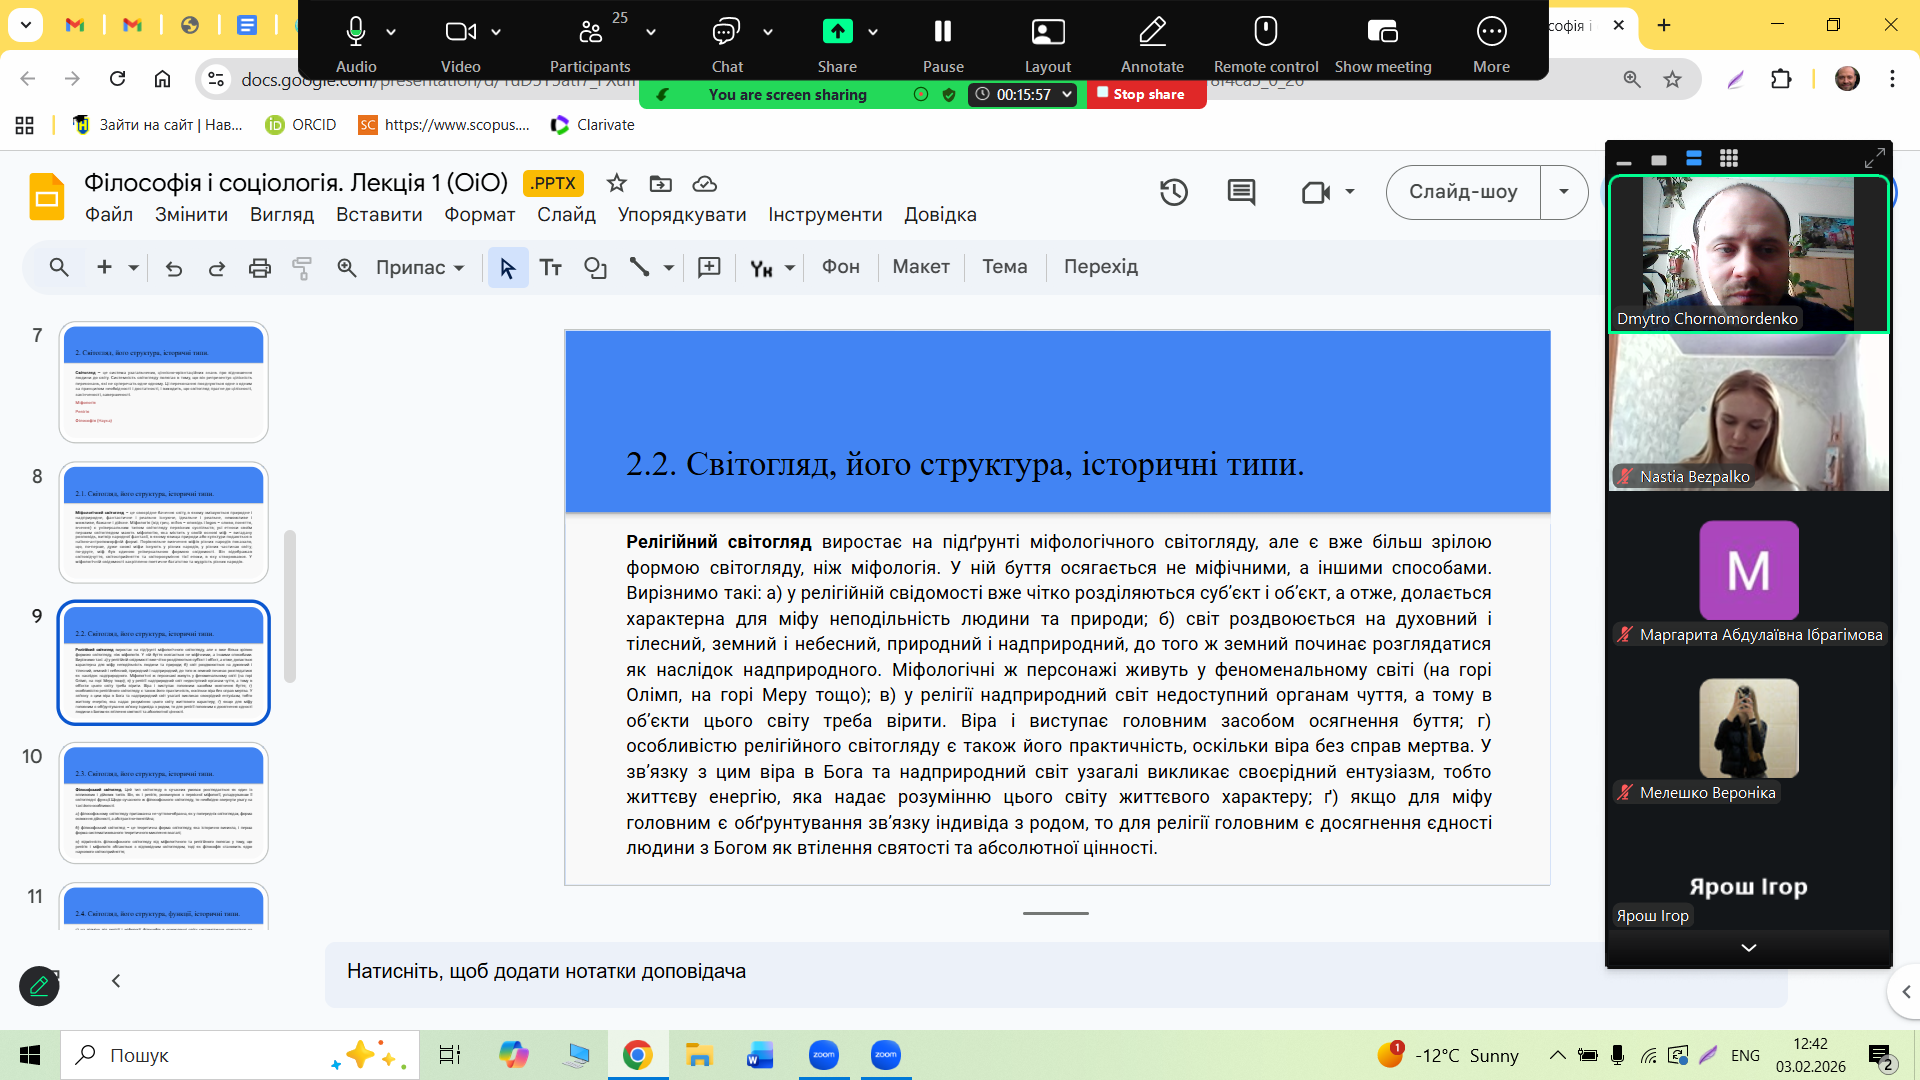Open version history clock icon
Viewport: 1920px width, 1080px height.
pos(1174,192)
